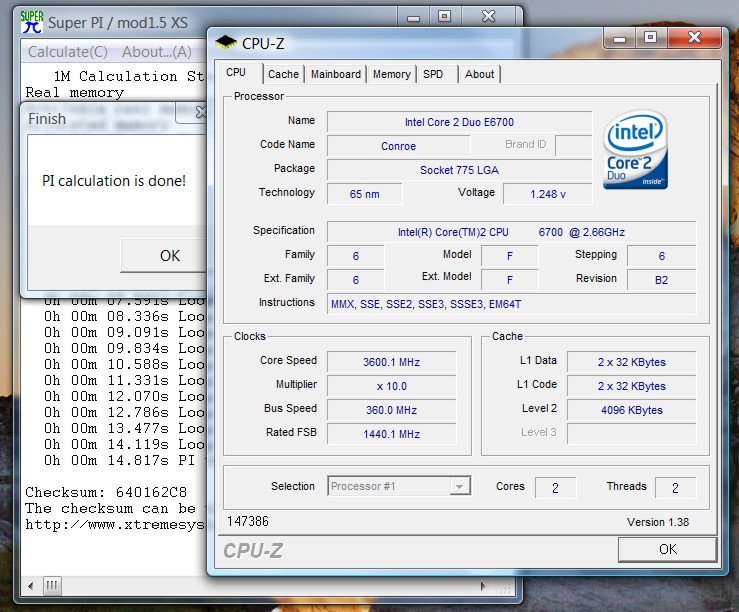Click the Revision value 'B2'
Screen dimensions: 739x612
pyautogui.click(x=661, y=280)
